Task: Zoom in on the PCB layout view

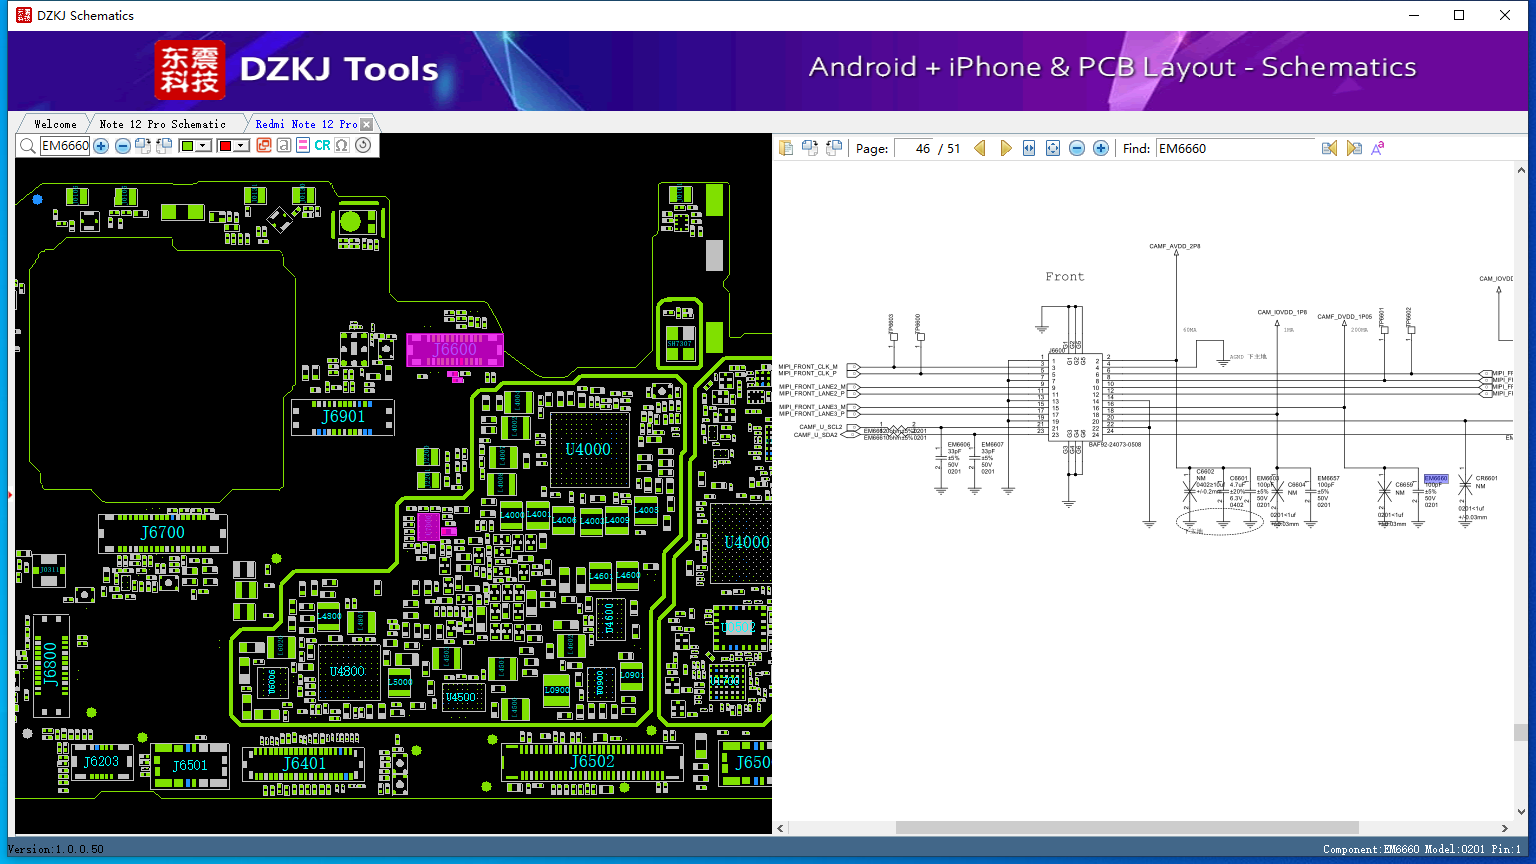Action: click(101, 146)
